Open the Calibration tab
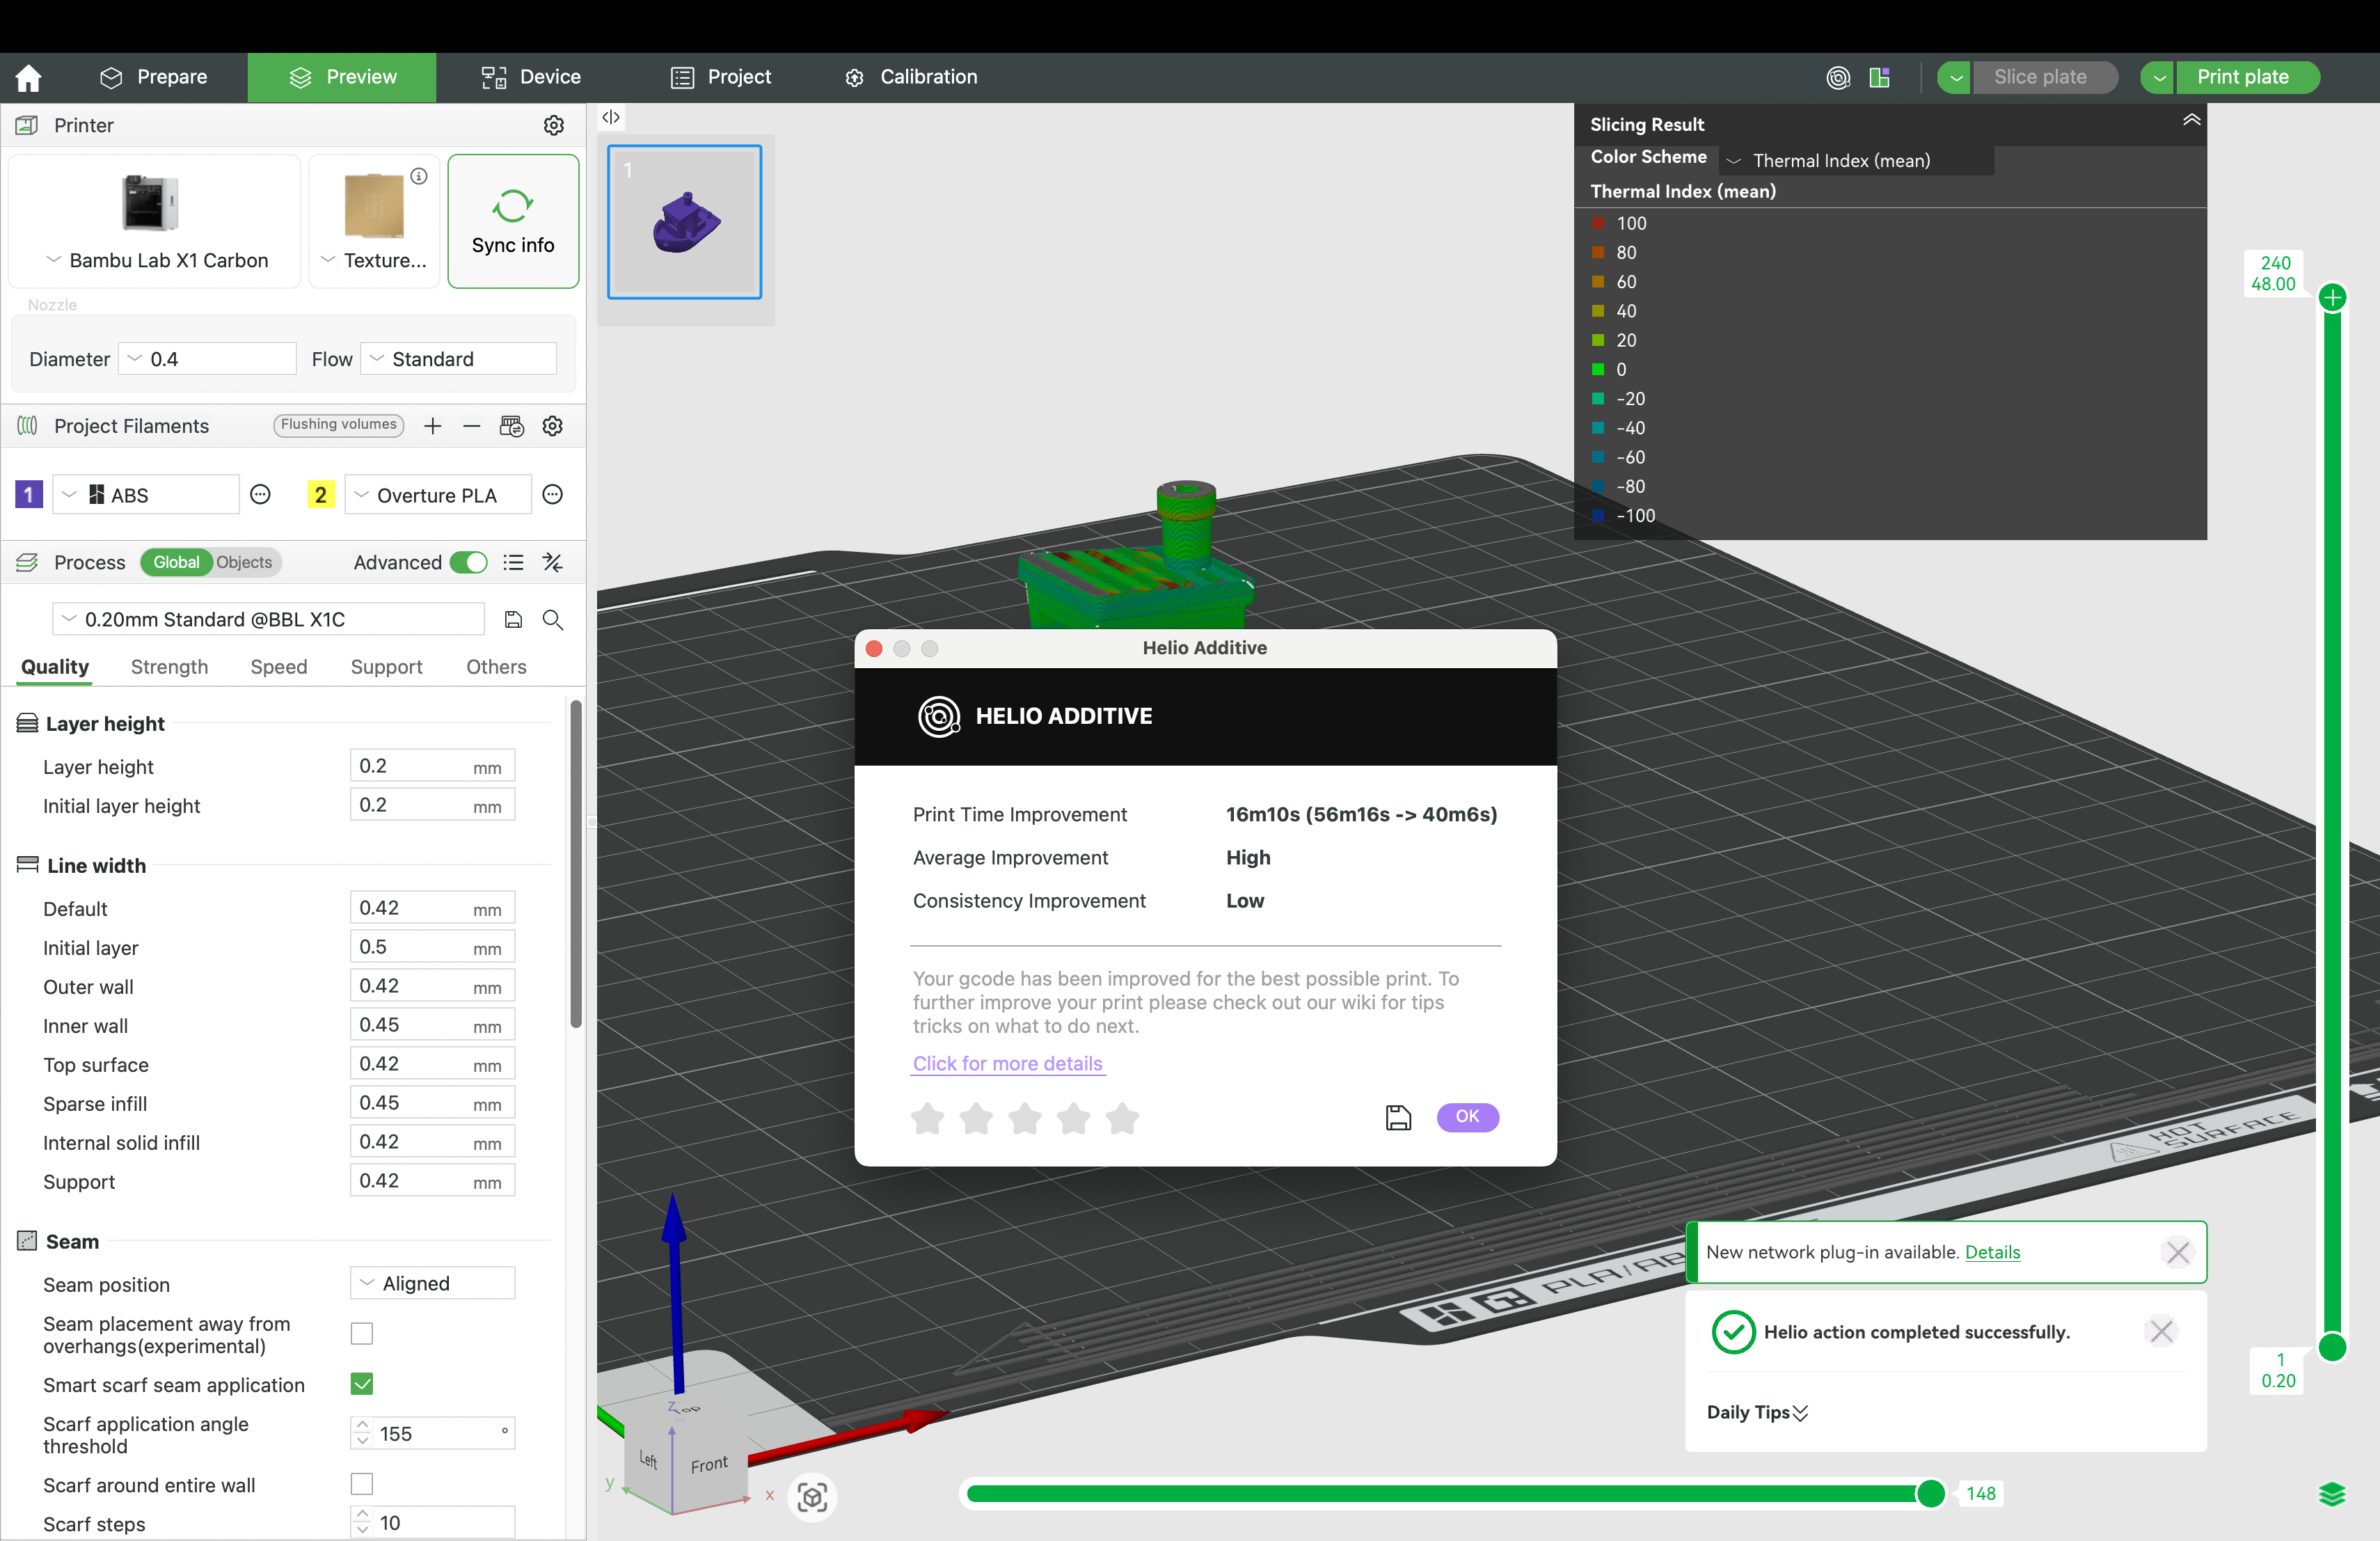2380x1541 pixels. [x=911, y=77]
